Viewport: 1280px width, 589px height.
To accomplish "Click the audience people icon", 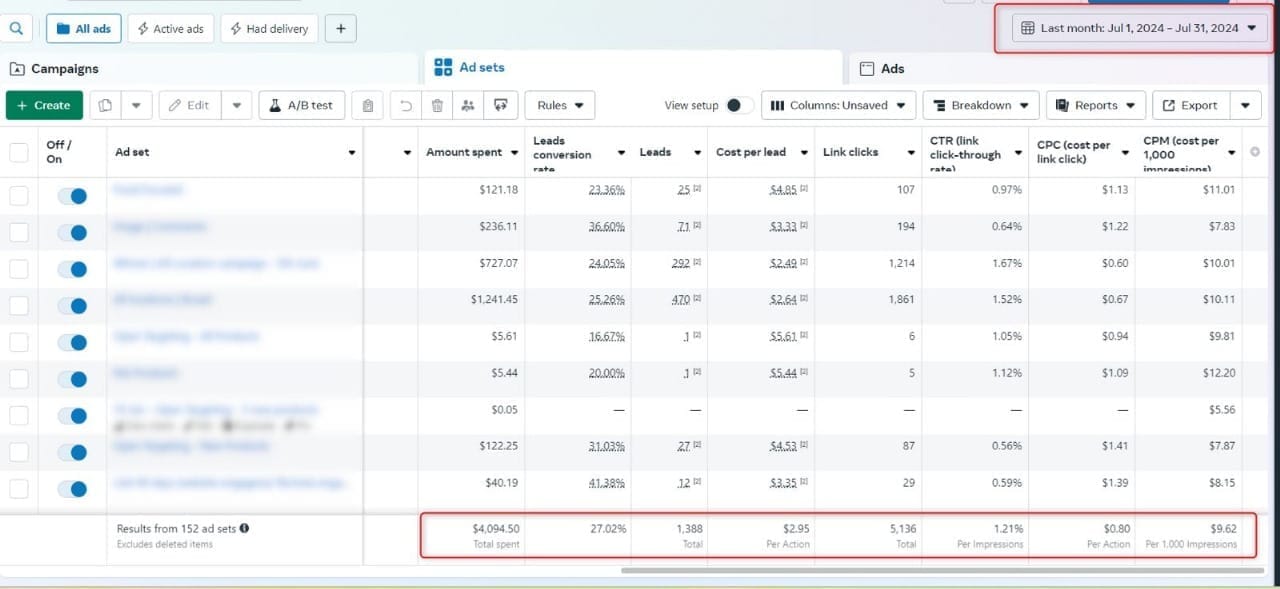I will (x=468, y=105).
